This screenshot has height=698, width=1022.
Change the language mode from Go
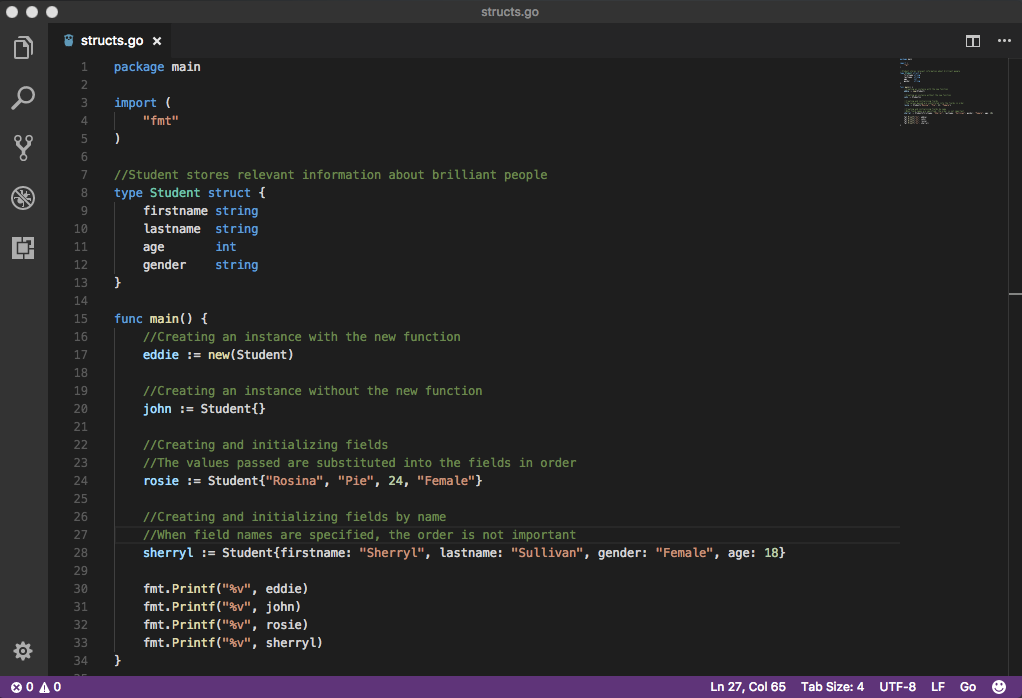pyautogui.click(x=967, y=687)
